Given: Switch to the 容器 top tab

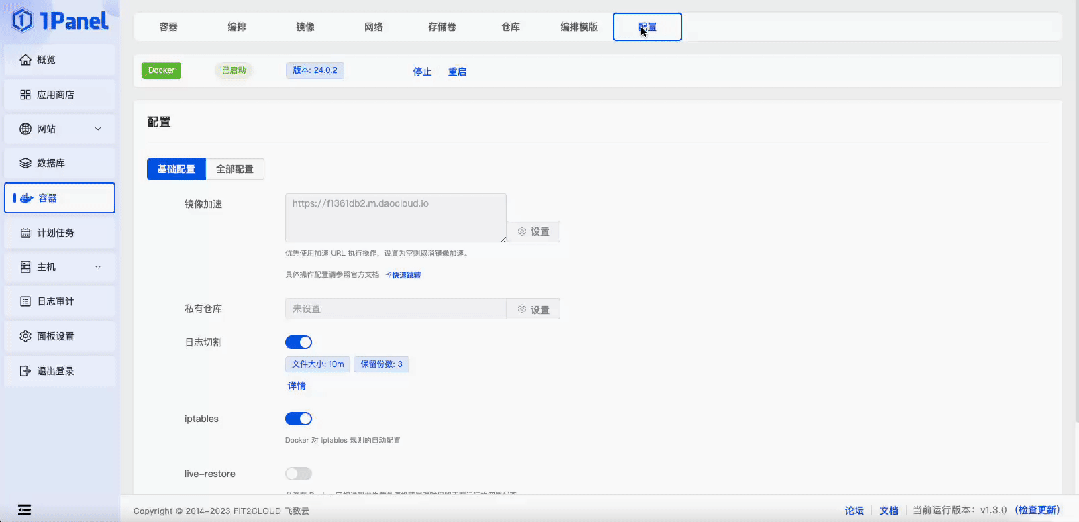Looking at the screenshot, I should [169, 28].
